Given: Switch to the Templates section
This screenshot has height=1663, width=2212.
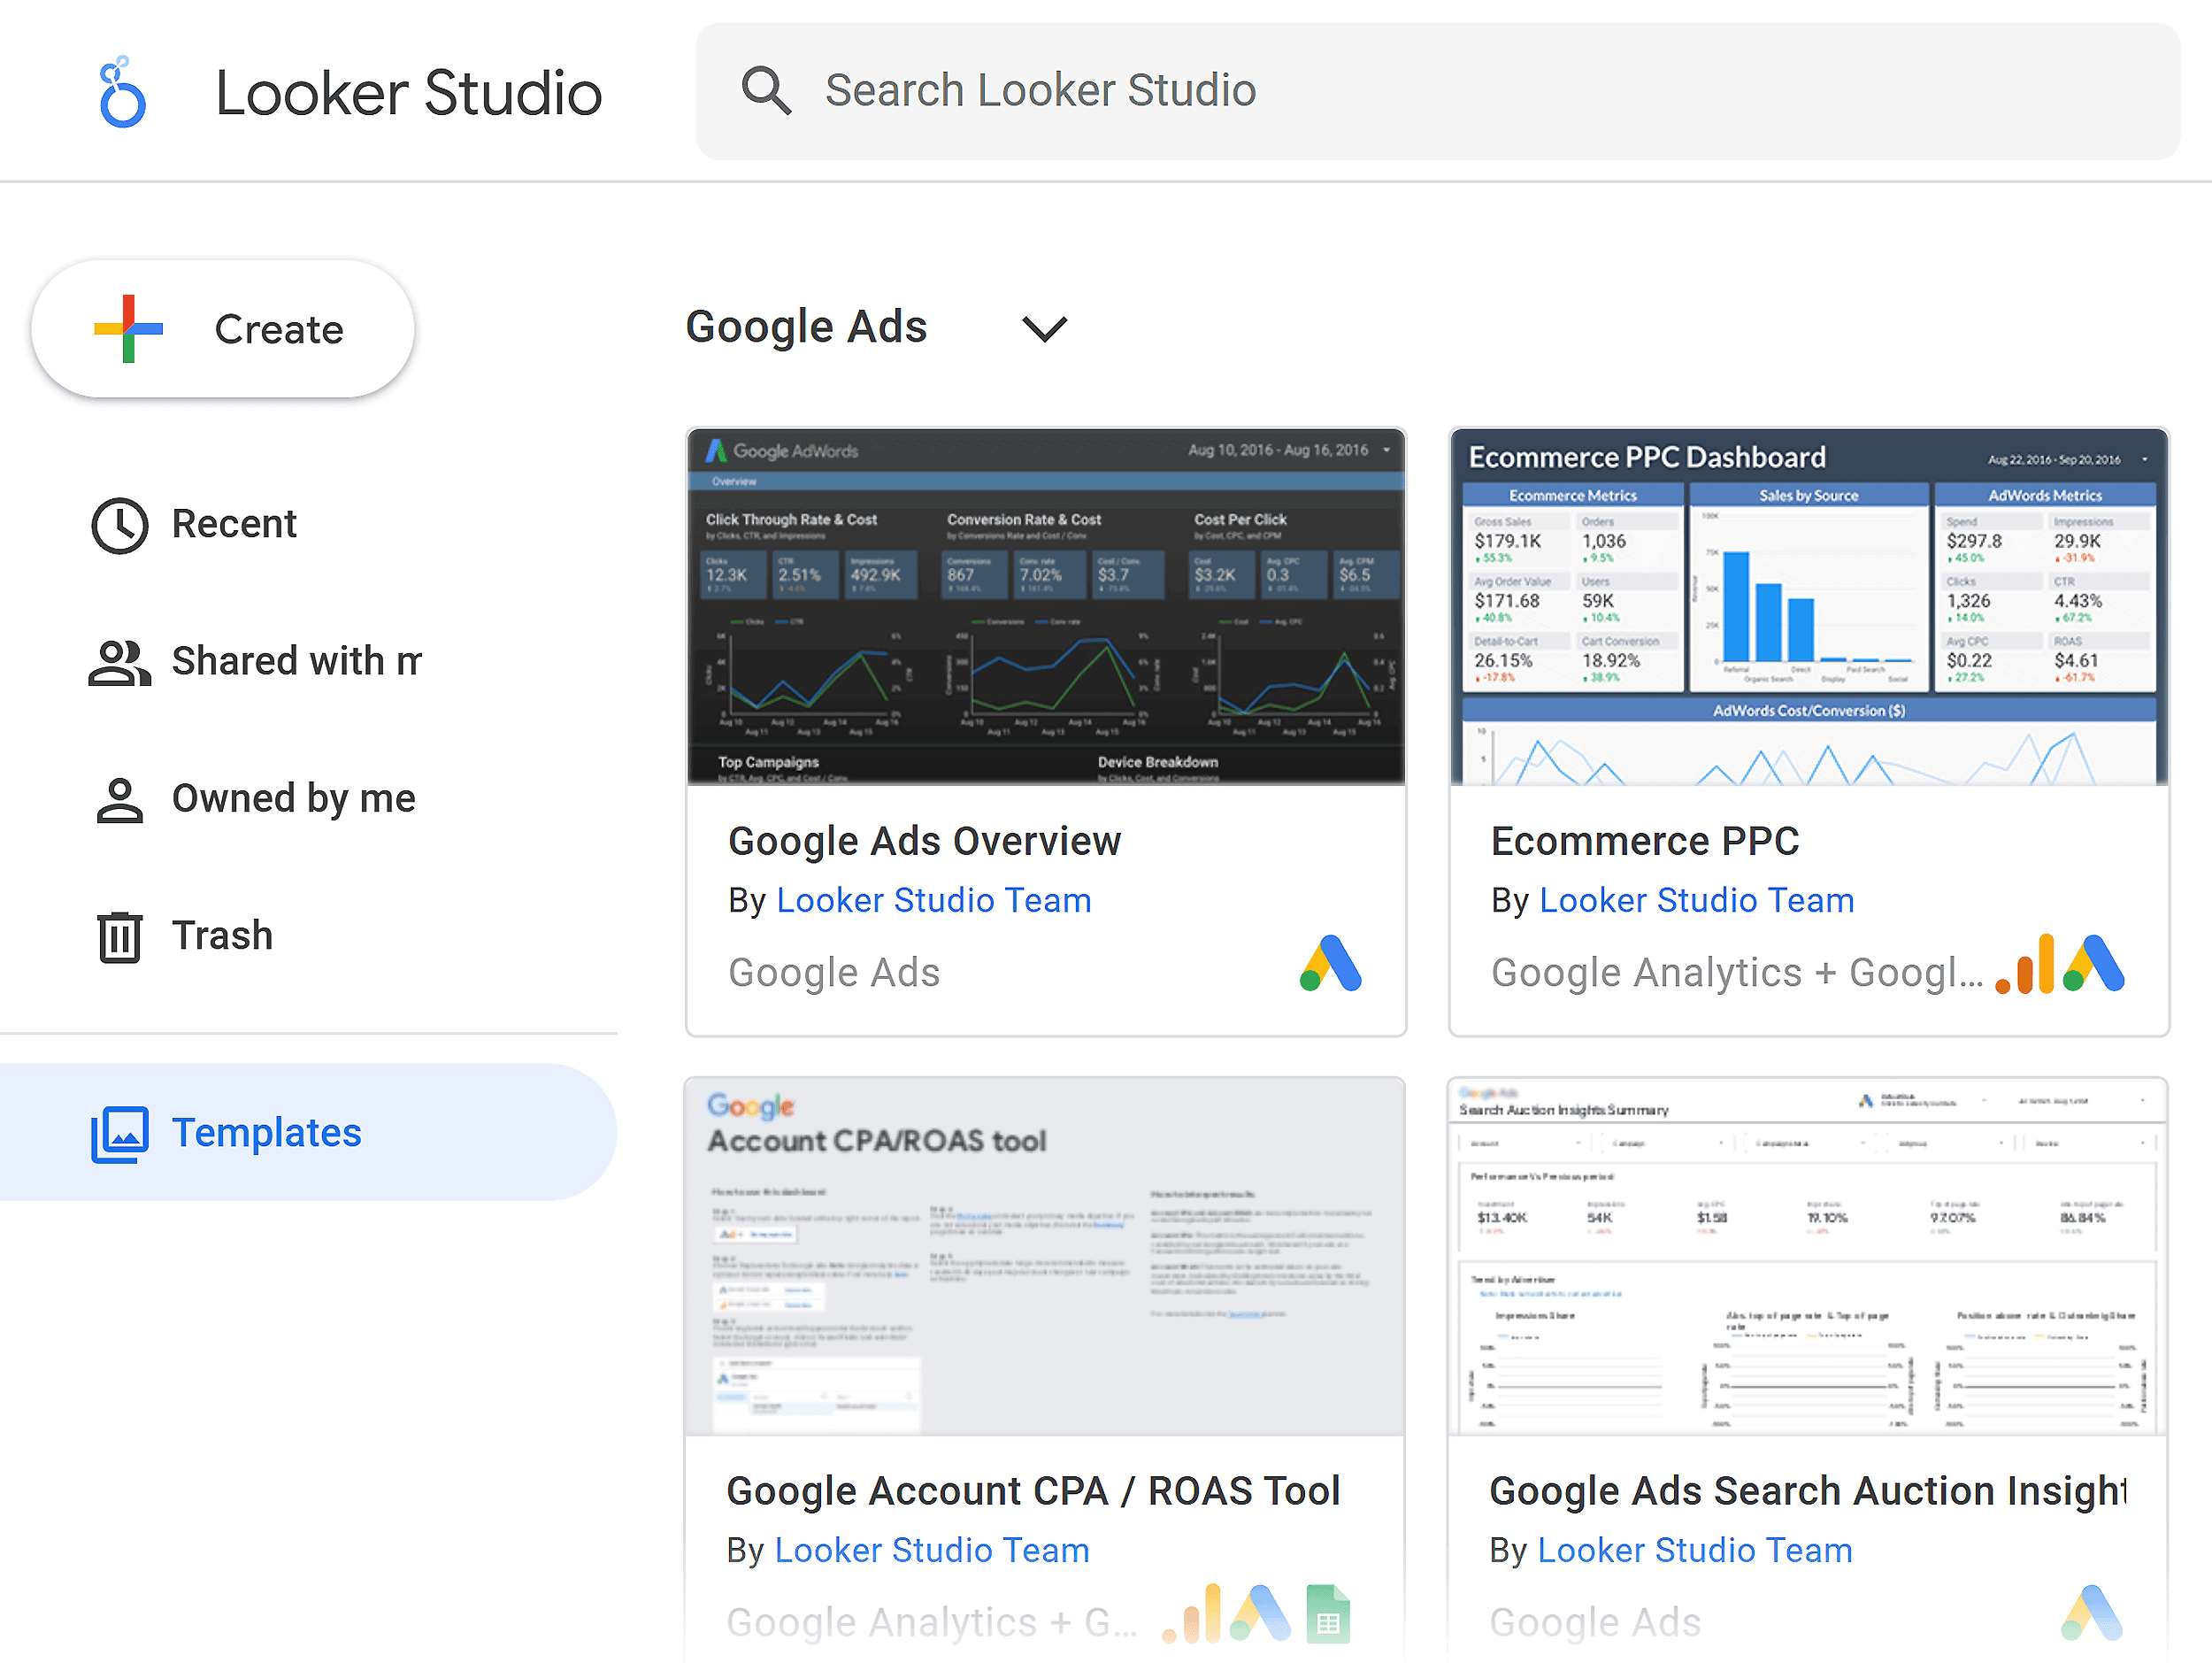Looking at the screenshot, I should pyautogui.click(x=266, y=1132).
